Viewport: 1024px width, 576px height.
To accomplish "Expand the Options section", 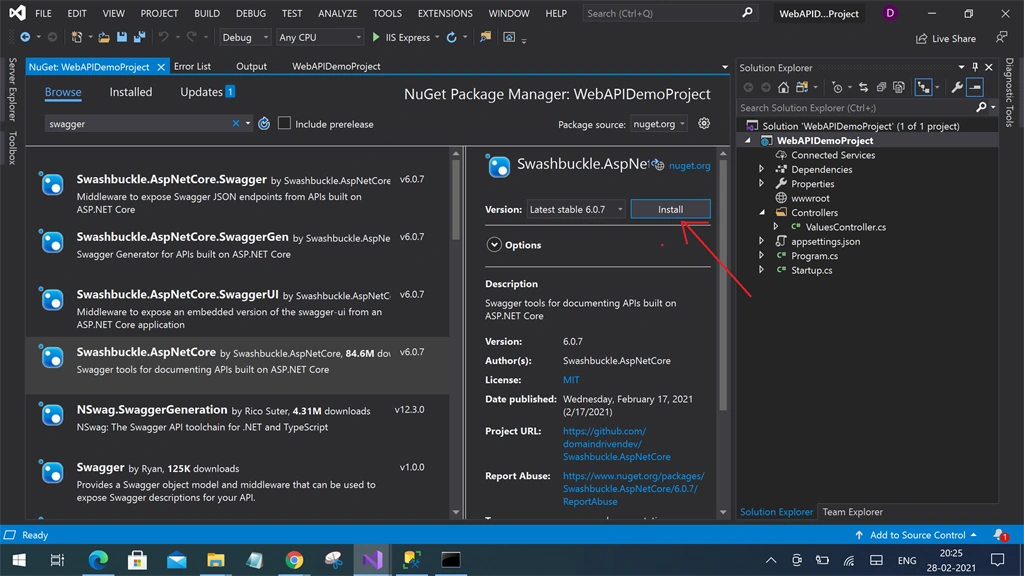I will pyautogui.click(x=494, y=244).
